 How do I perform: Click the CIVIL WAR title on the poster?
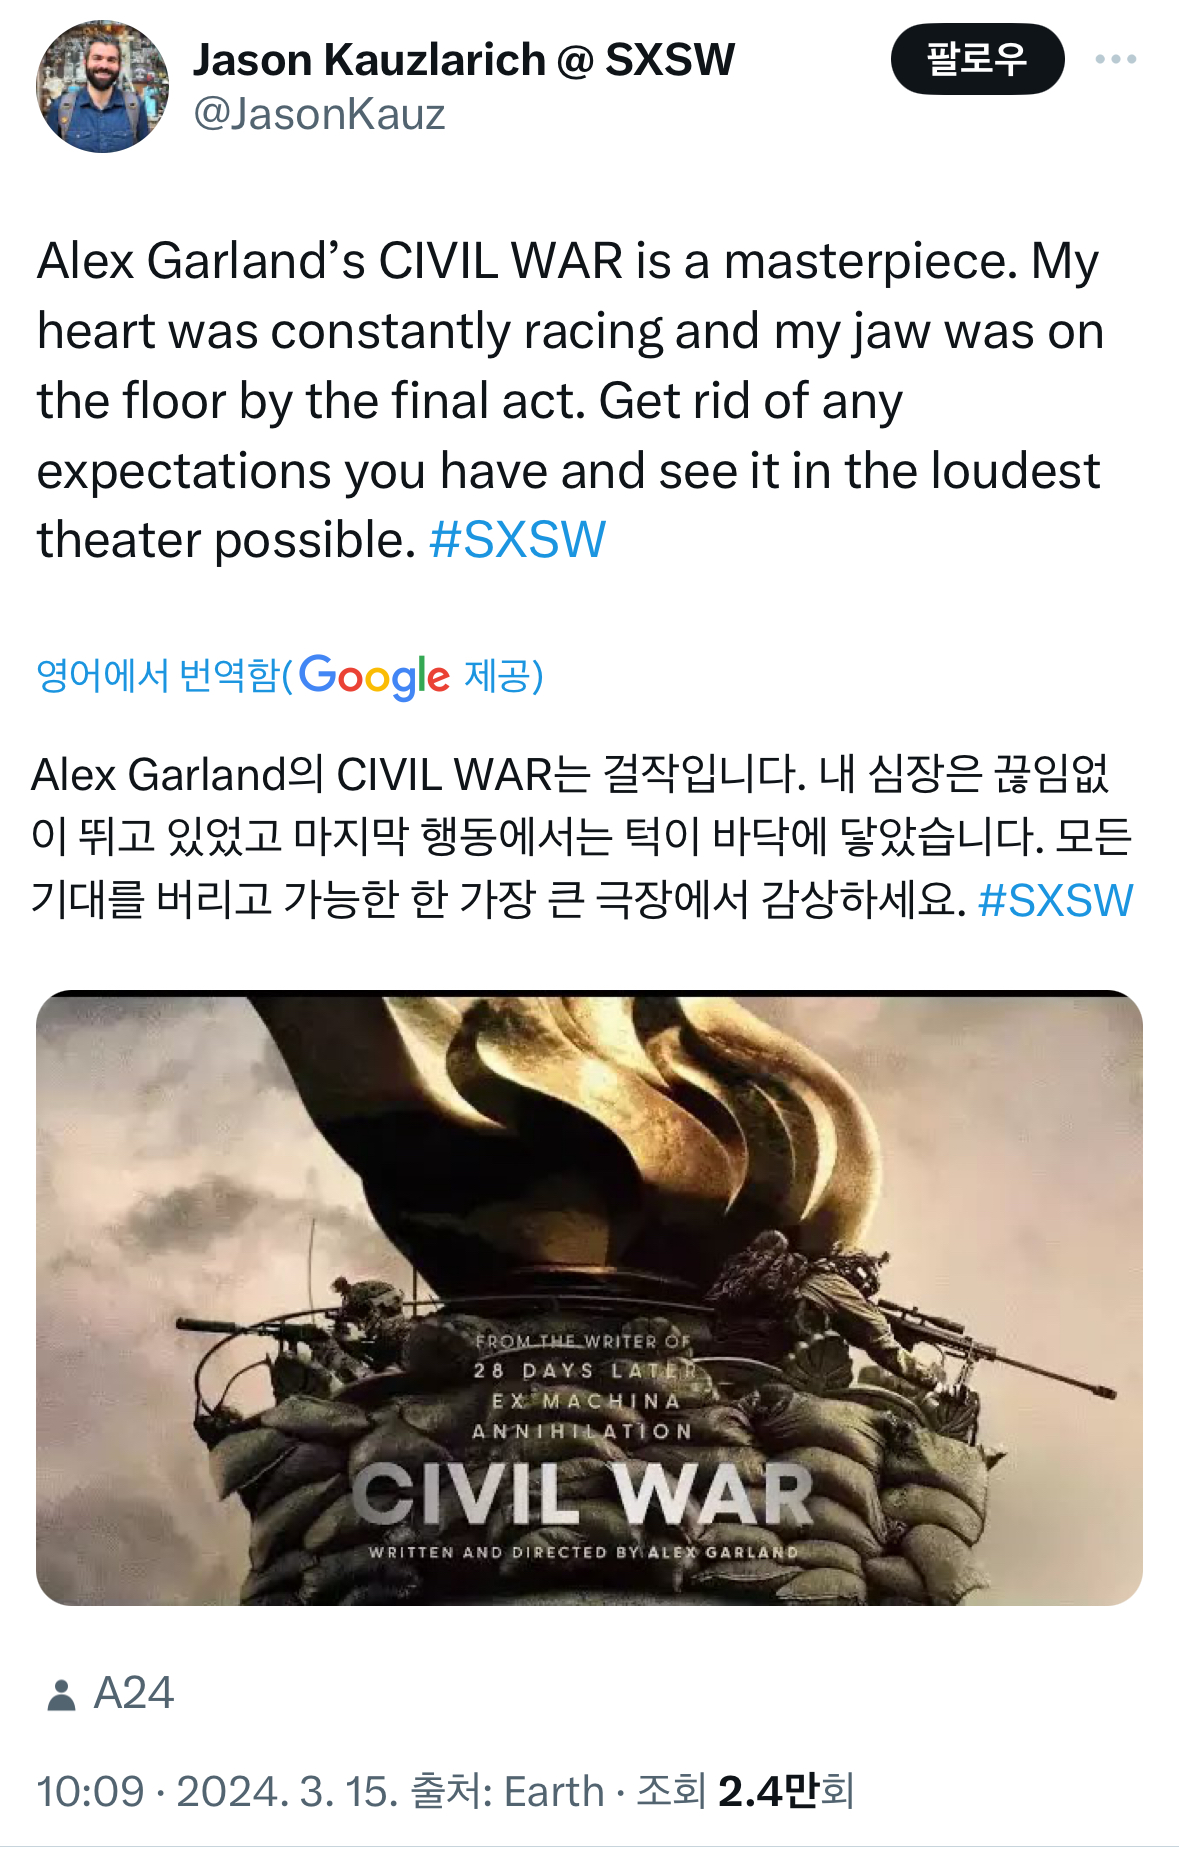coord(583,1494)
